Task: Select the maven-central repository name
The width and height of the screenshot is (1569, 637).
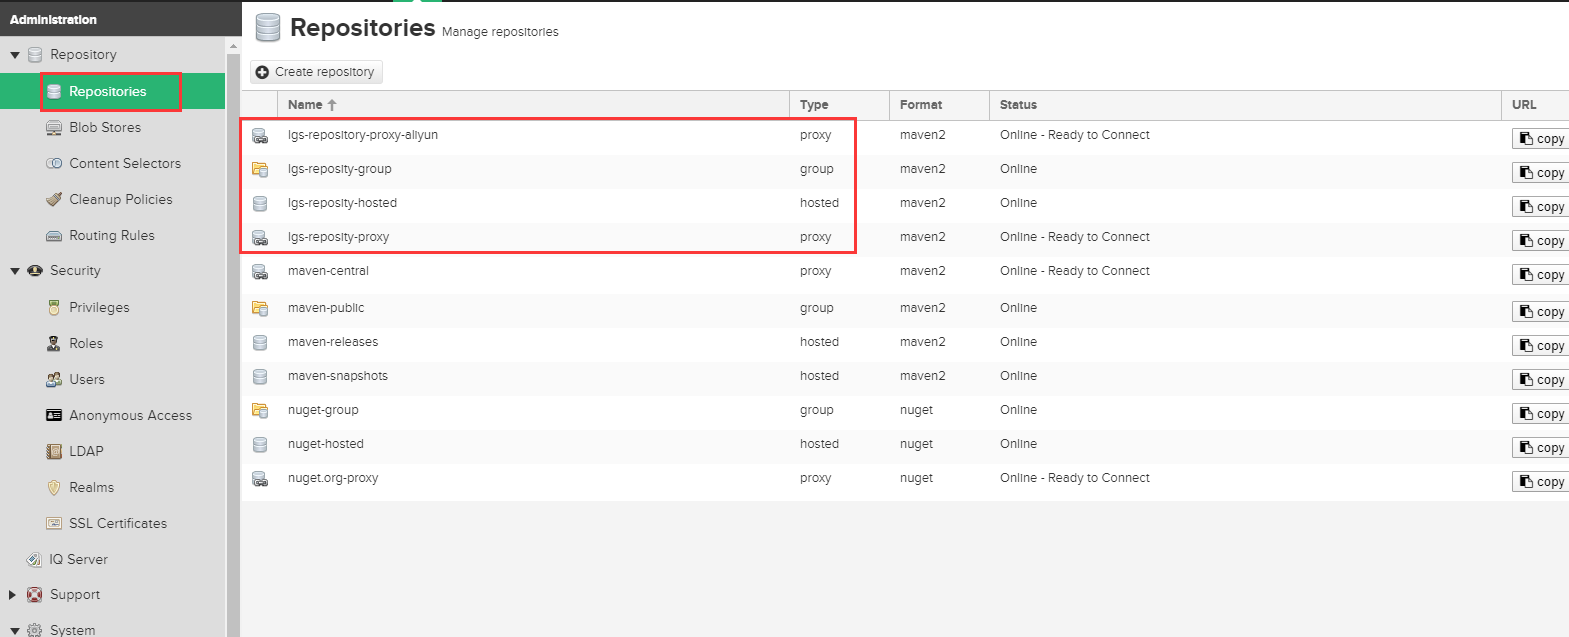Action: click(328, 271)
